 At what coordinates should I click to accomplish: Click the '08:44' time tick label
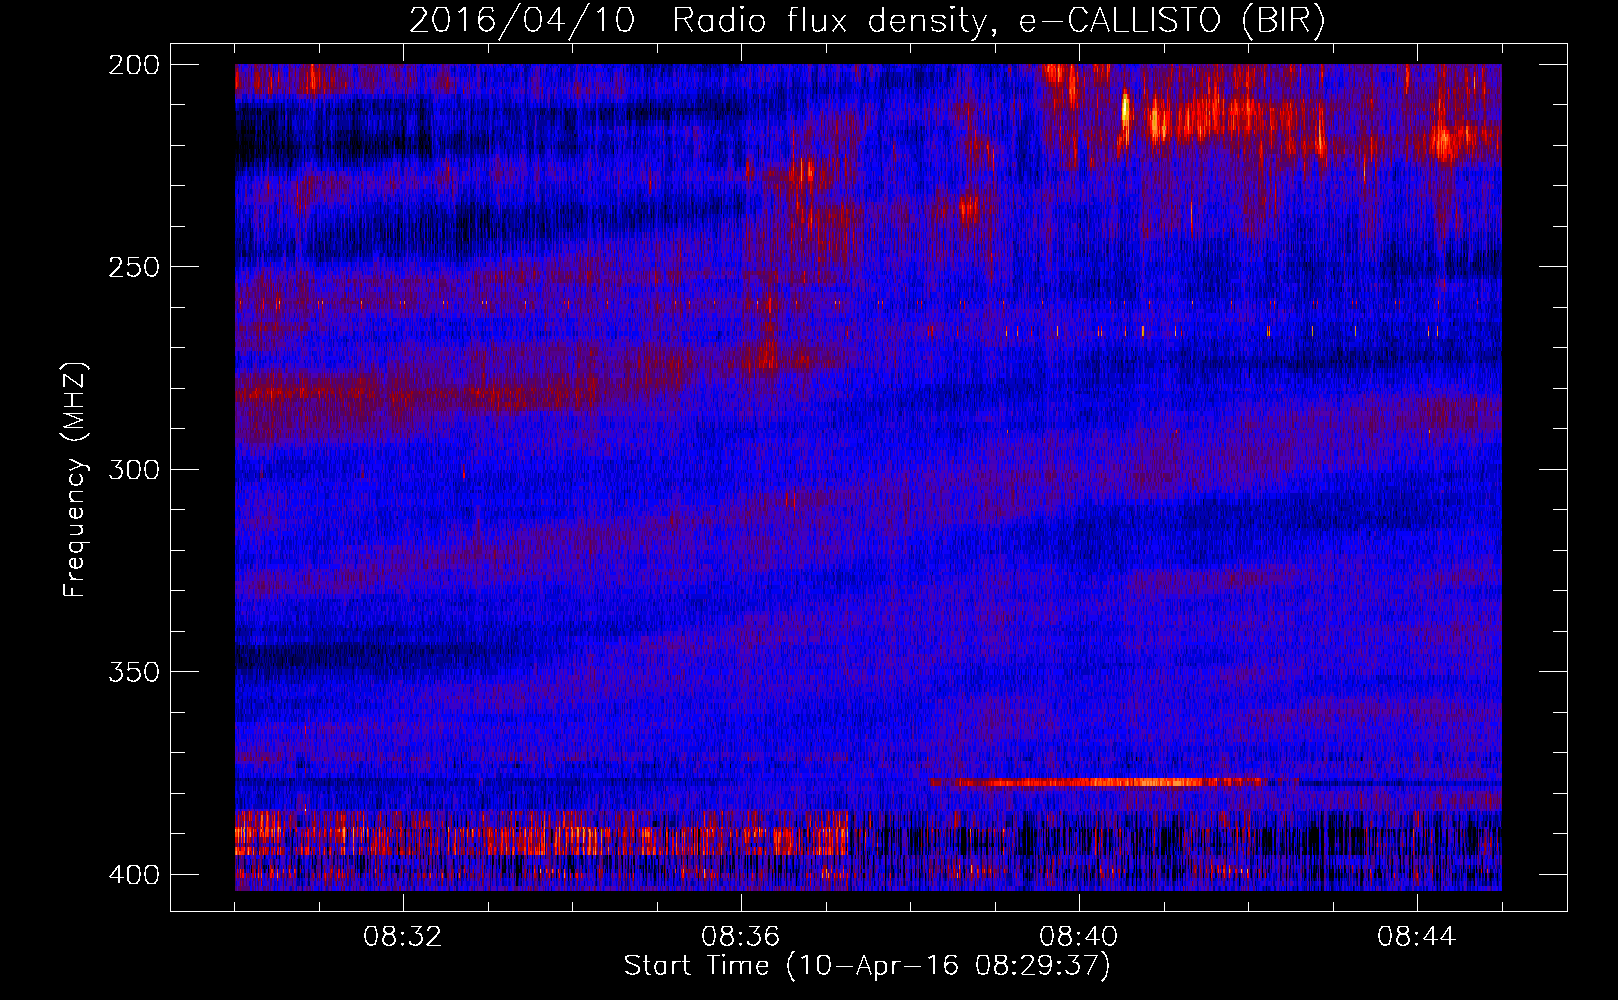coord(1417,937)
